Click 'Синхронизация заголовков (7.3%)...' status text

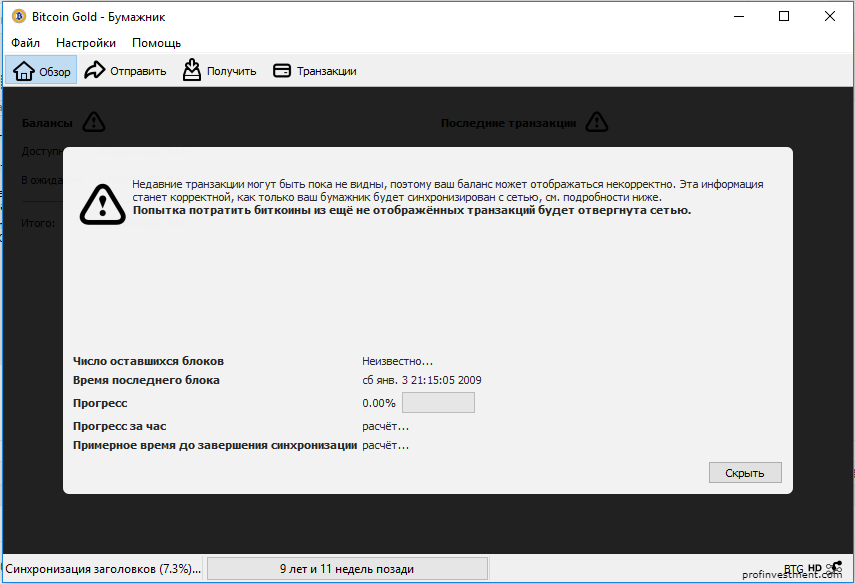coord(103,569)
